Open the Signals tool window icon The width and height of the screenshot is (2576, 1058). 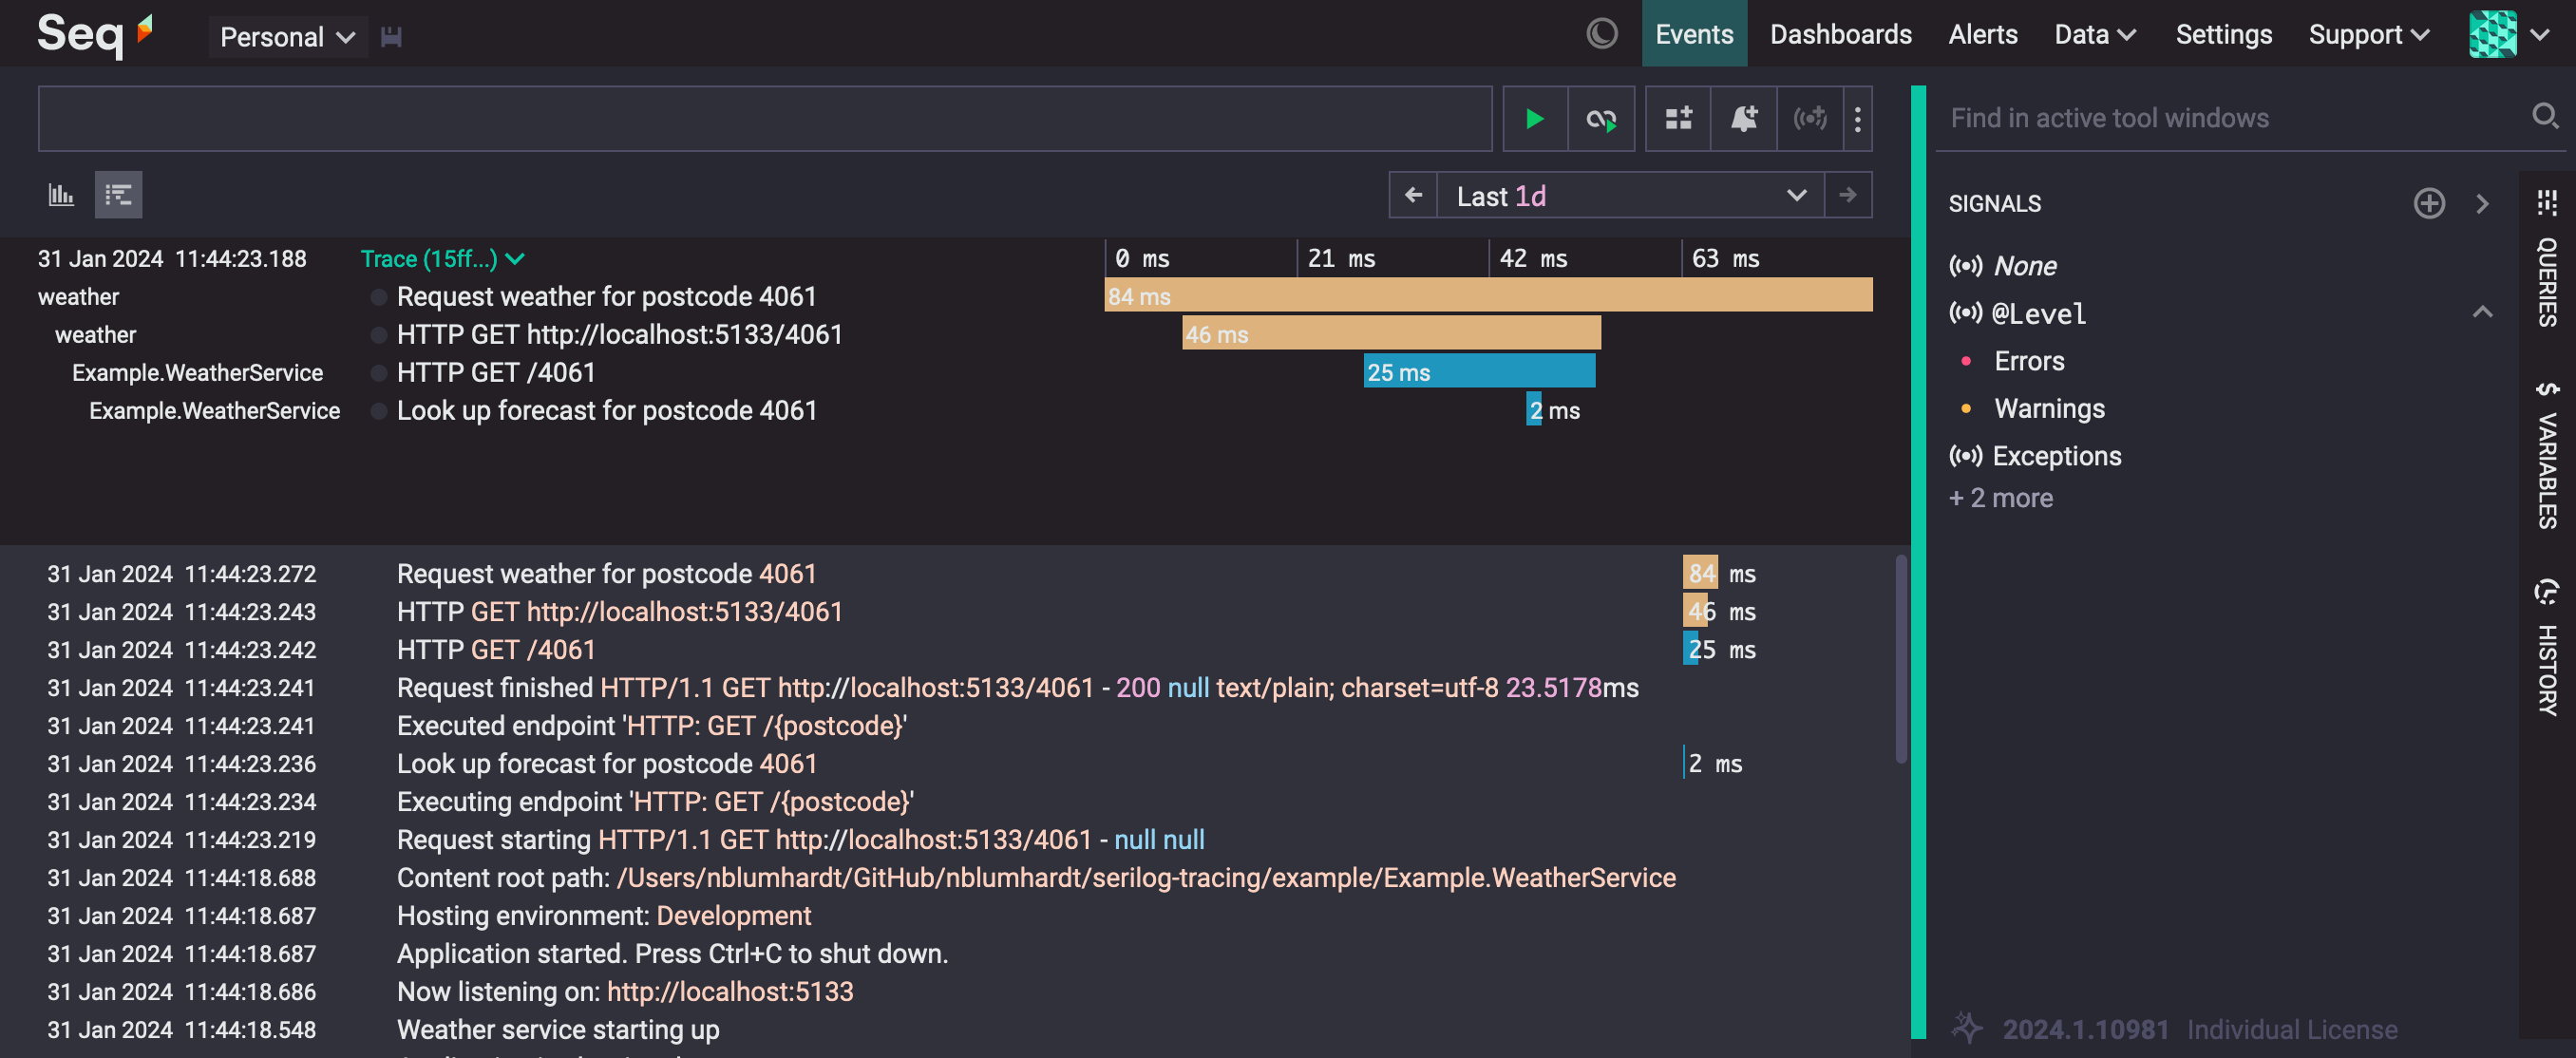(x=2546, y=203)
